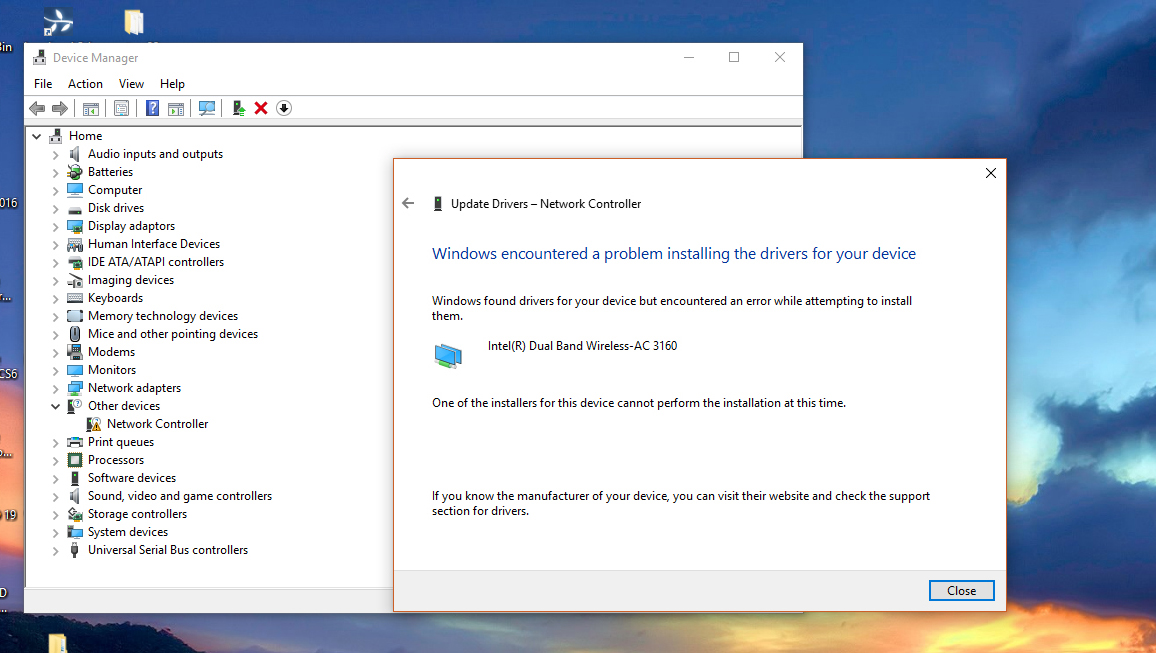The height and width of the screenshot is (653, 1156).
Task: Click the Disable device down-arrow icon
Action: (284, 108)
